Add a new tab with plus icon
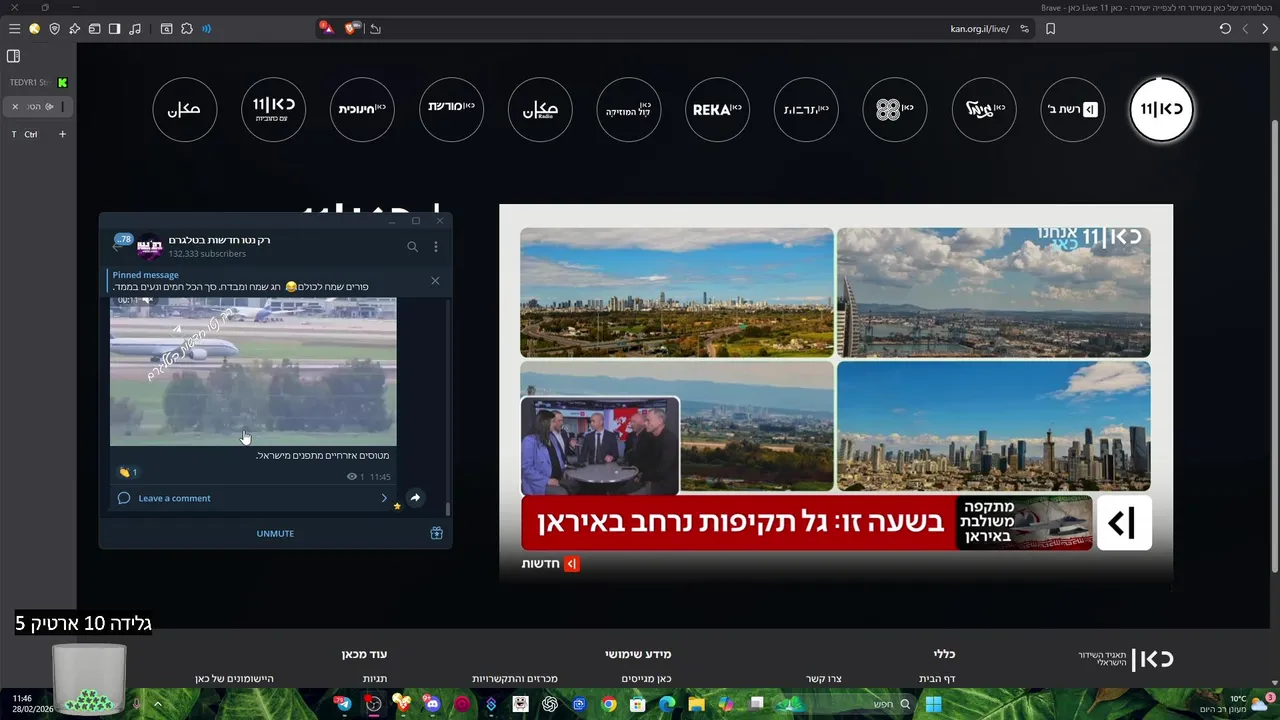Image resolution: width=1280 pixels, height=720 pixels. coord(62,134)
